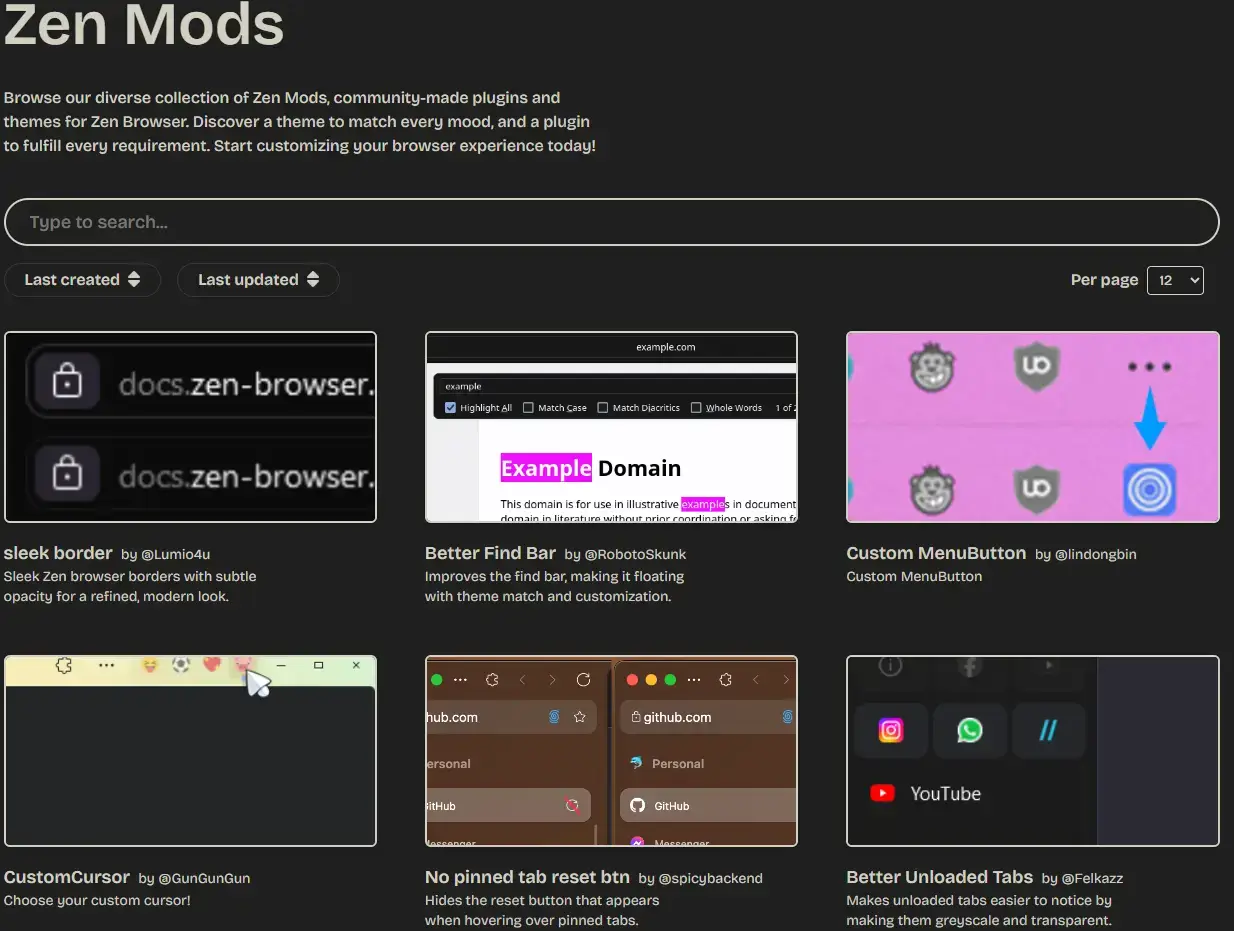1234x931 pixels.
Task: Click the Zen Mods page heading
Action: point(144,24)
